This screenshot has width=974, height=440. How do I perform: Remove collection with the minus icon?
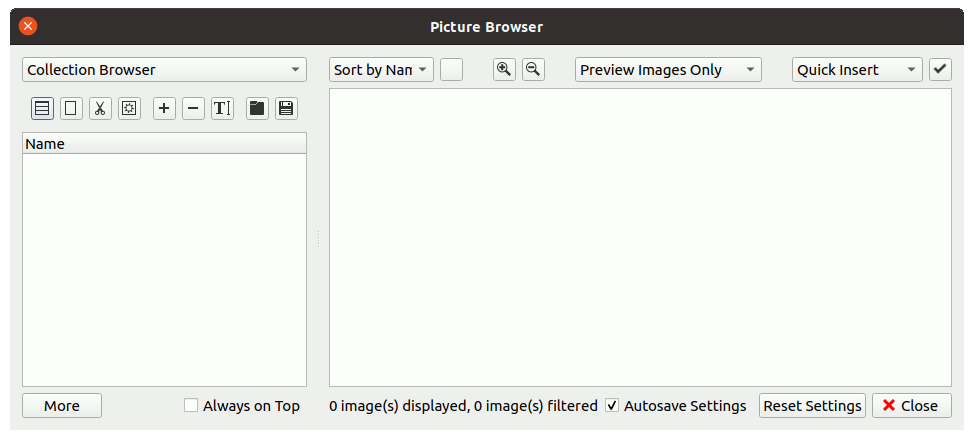coord(193,108)
